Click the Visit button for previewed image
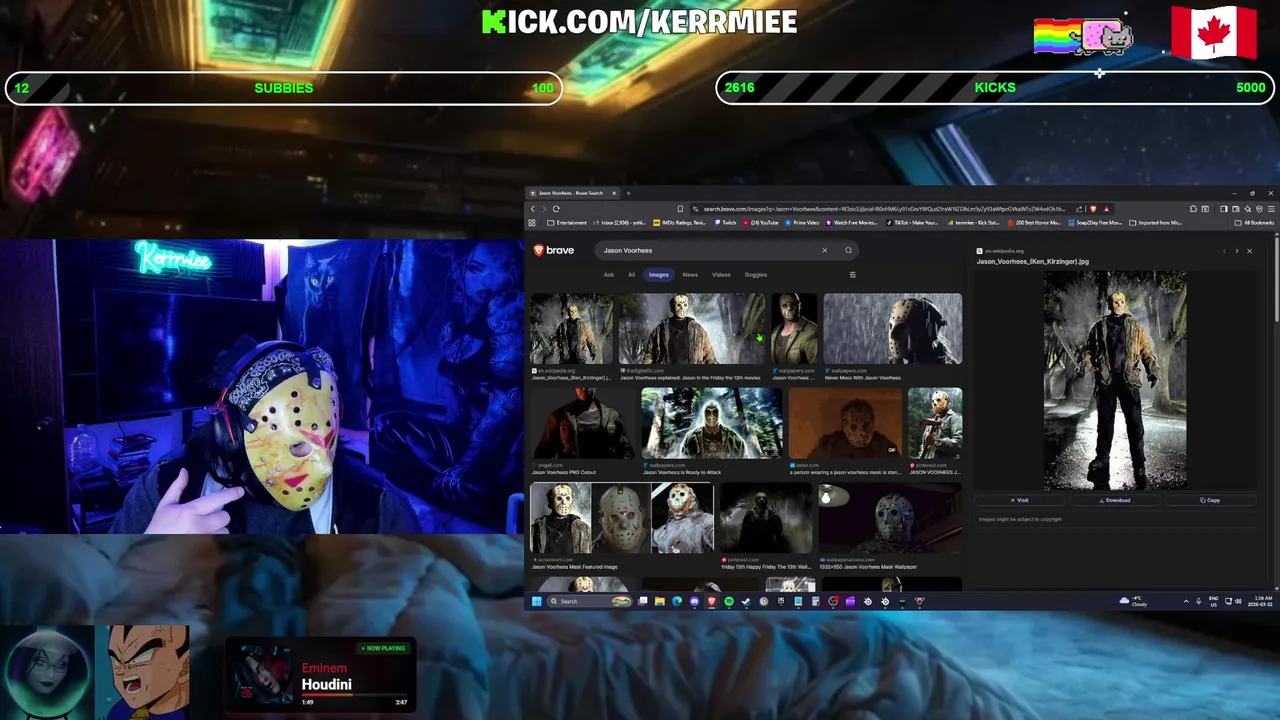The width and height of the screenshot is (1280, 720). pyautogui.click(x=1019, y=500)
